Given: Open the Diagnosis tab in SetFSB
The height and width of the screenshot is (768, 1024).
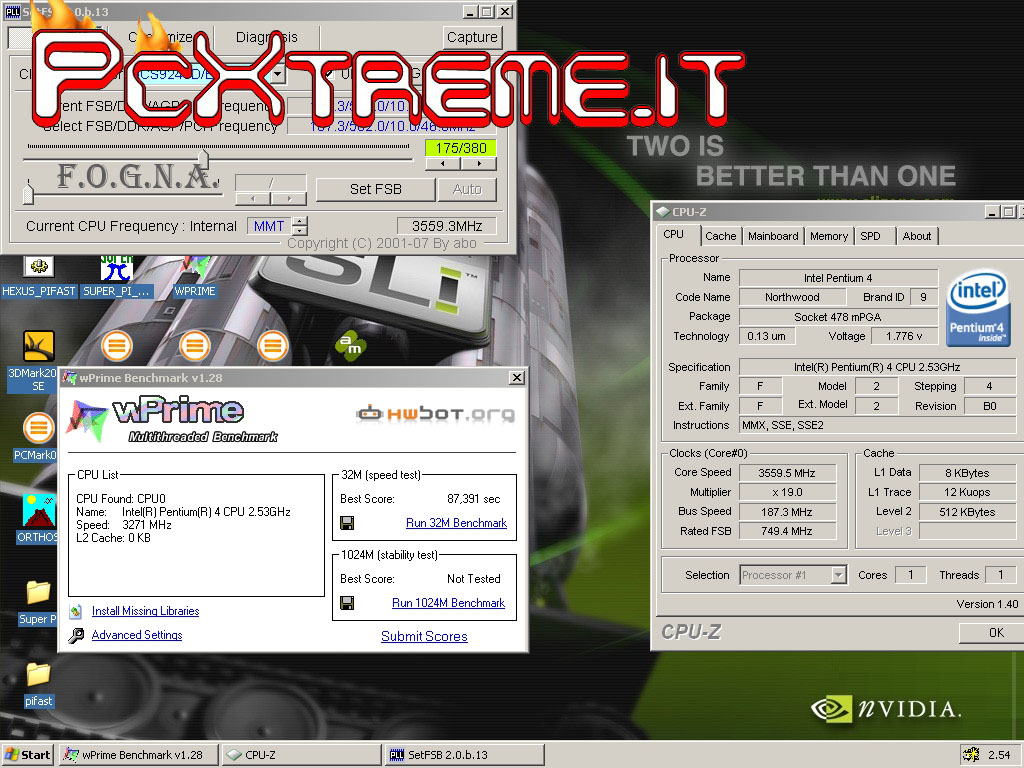Looking at the screenshot, I should (x=266, y=37).
